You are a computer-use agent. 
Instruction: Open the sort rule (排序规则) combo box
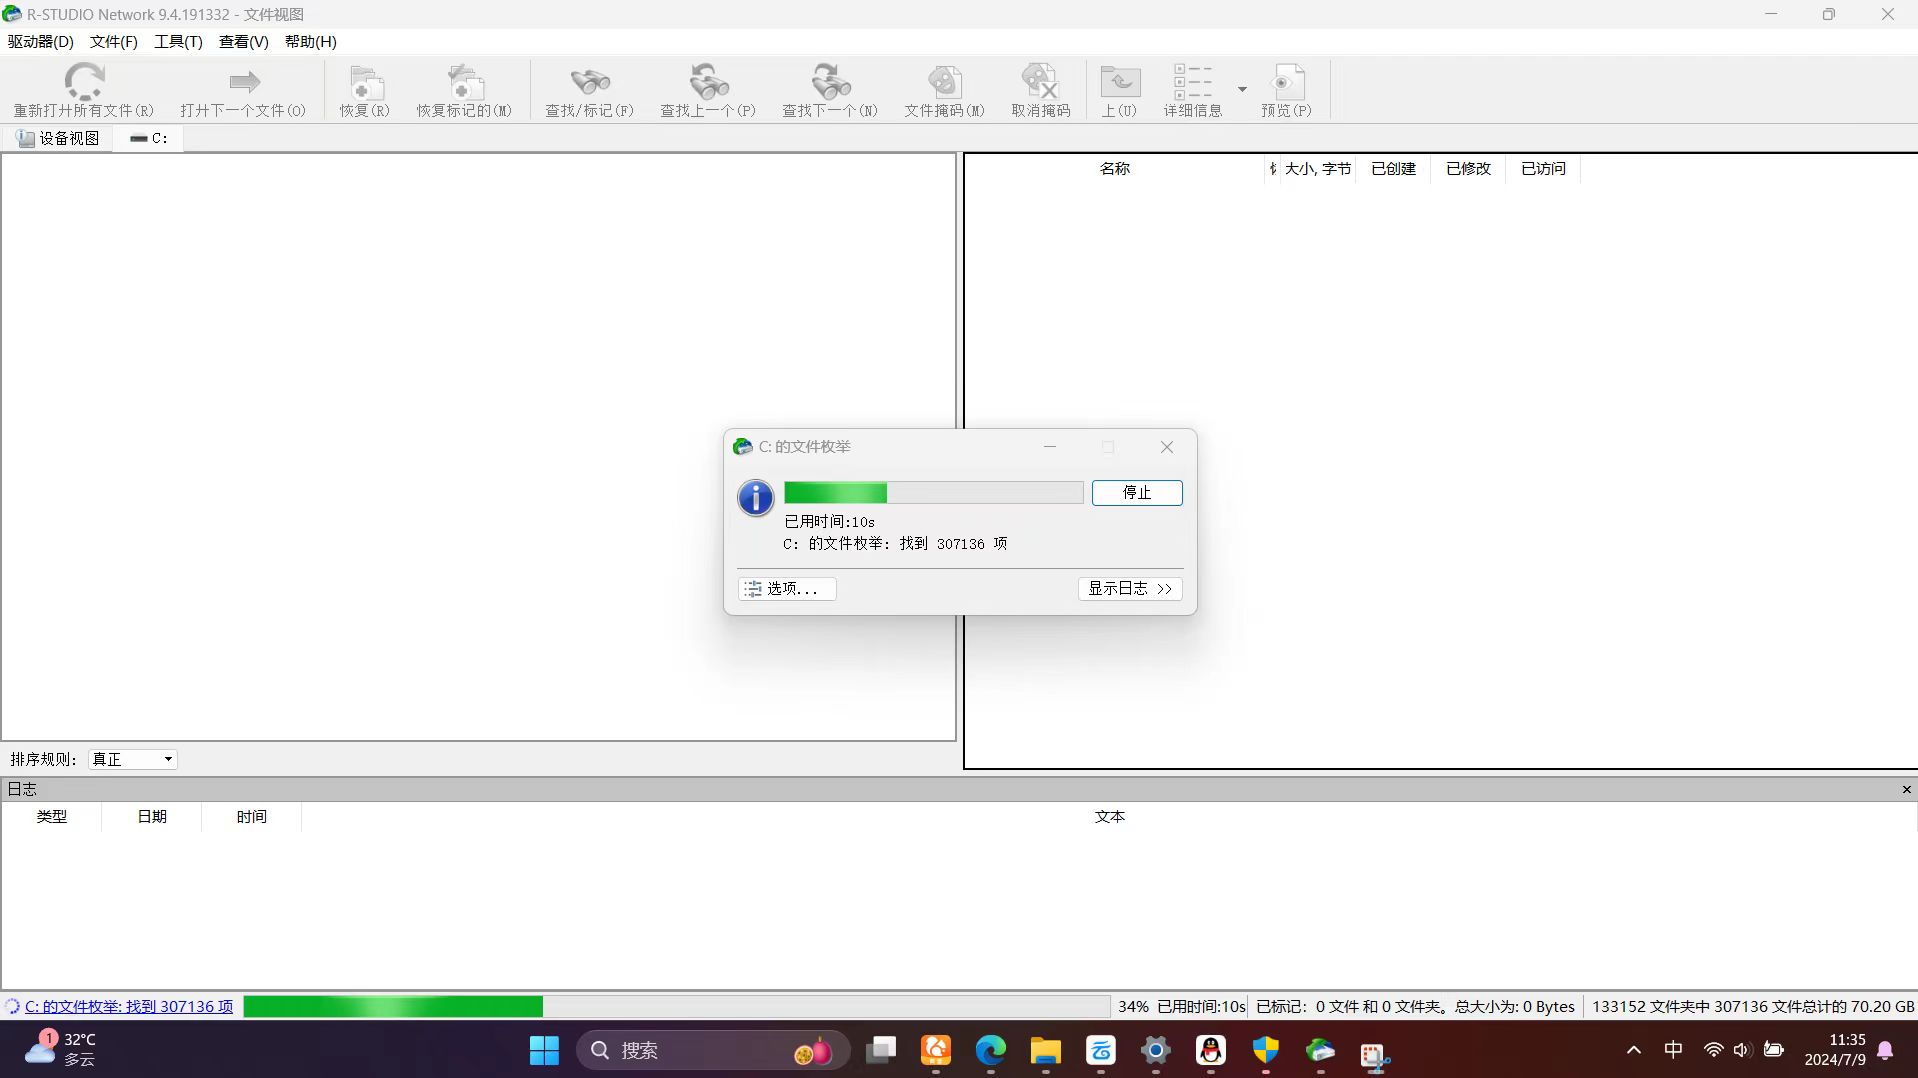point(133,759)
